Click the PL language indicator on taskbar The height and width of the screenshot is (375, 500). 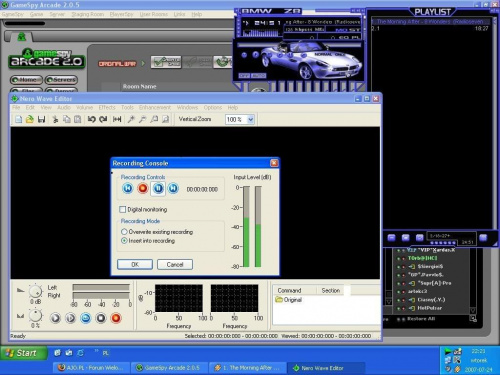coord(106,353)
